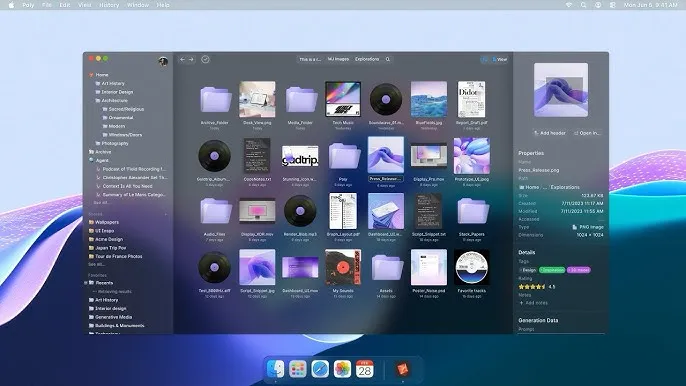The height and width of the screenshot is (386, 686).
Task: Select Art History under Home
Action: coord(110,83)
